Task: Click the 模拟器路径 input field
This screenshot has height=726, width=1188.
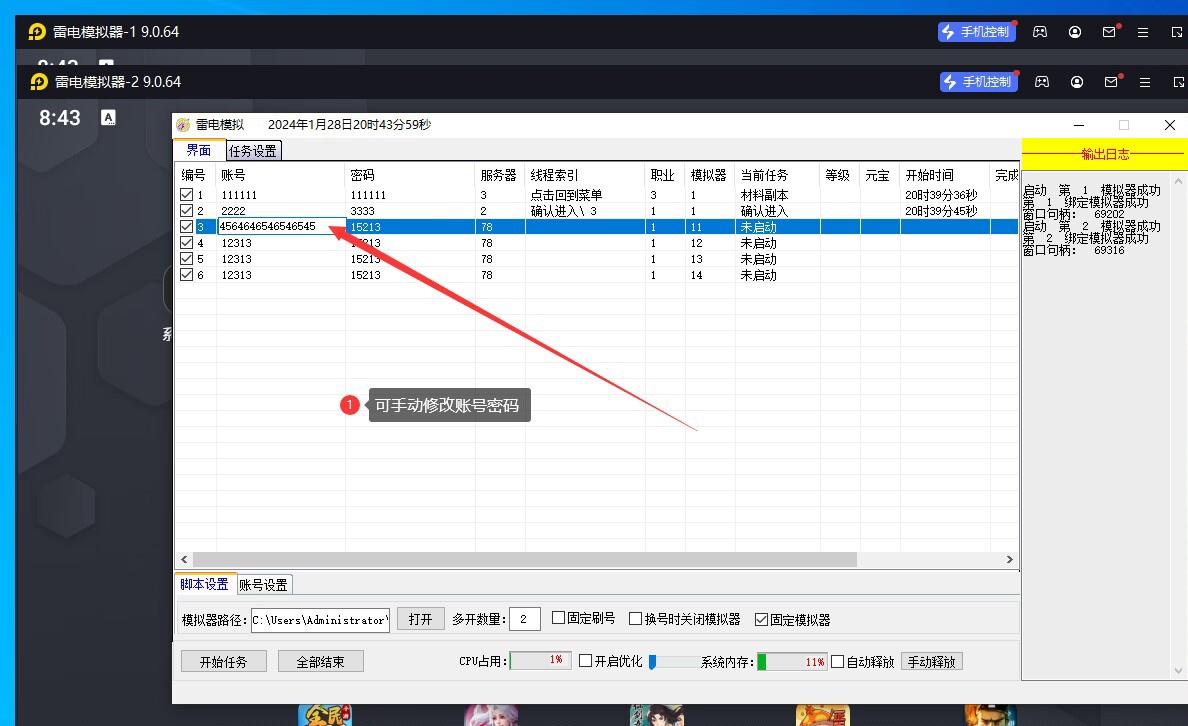Action: click(320, 620)
